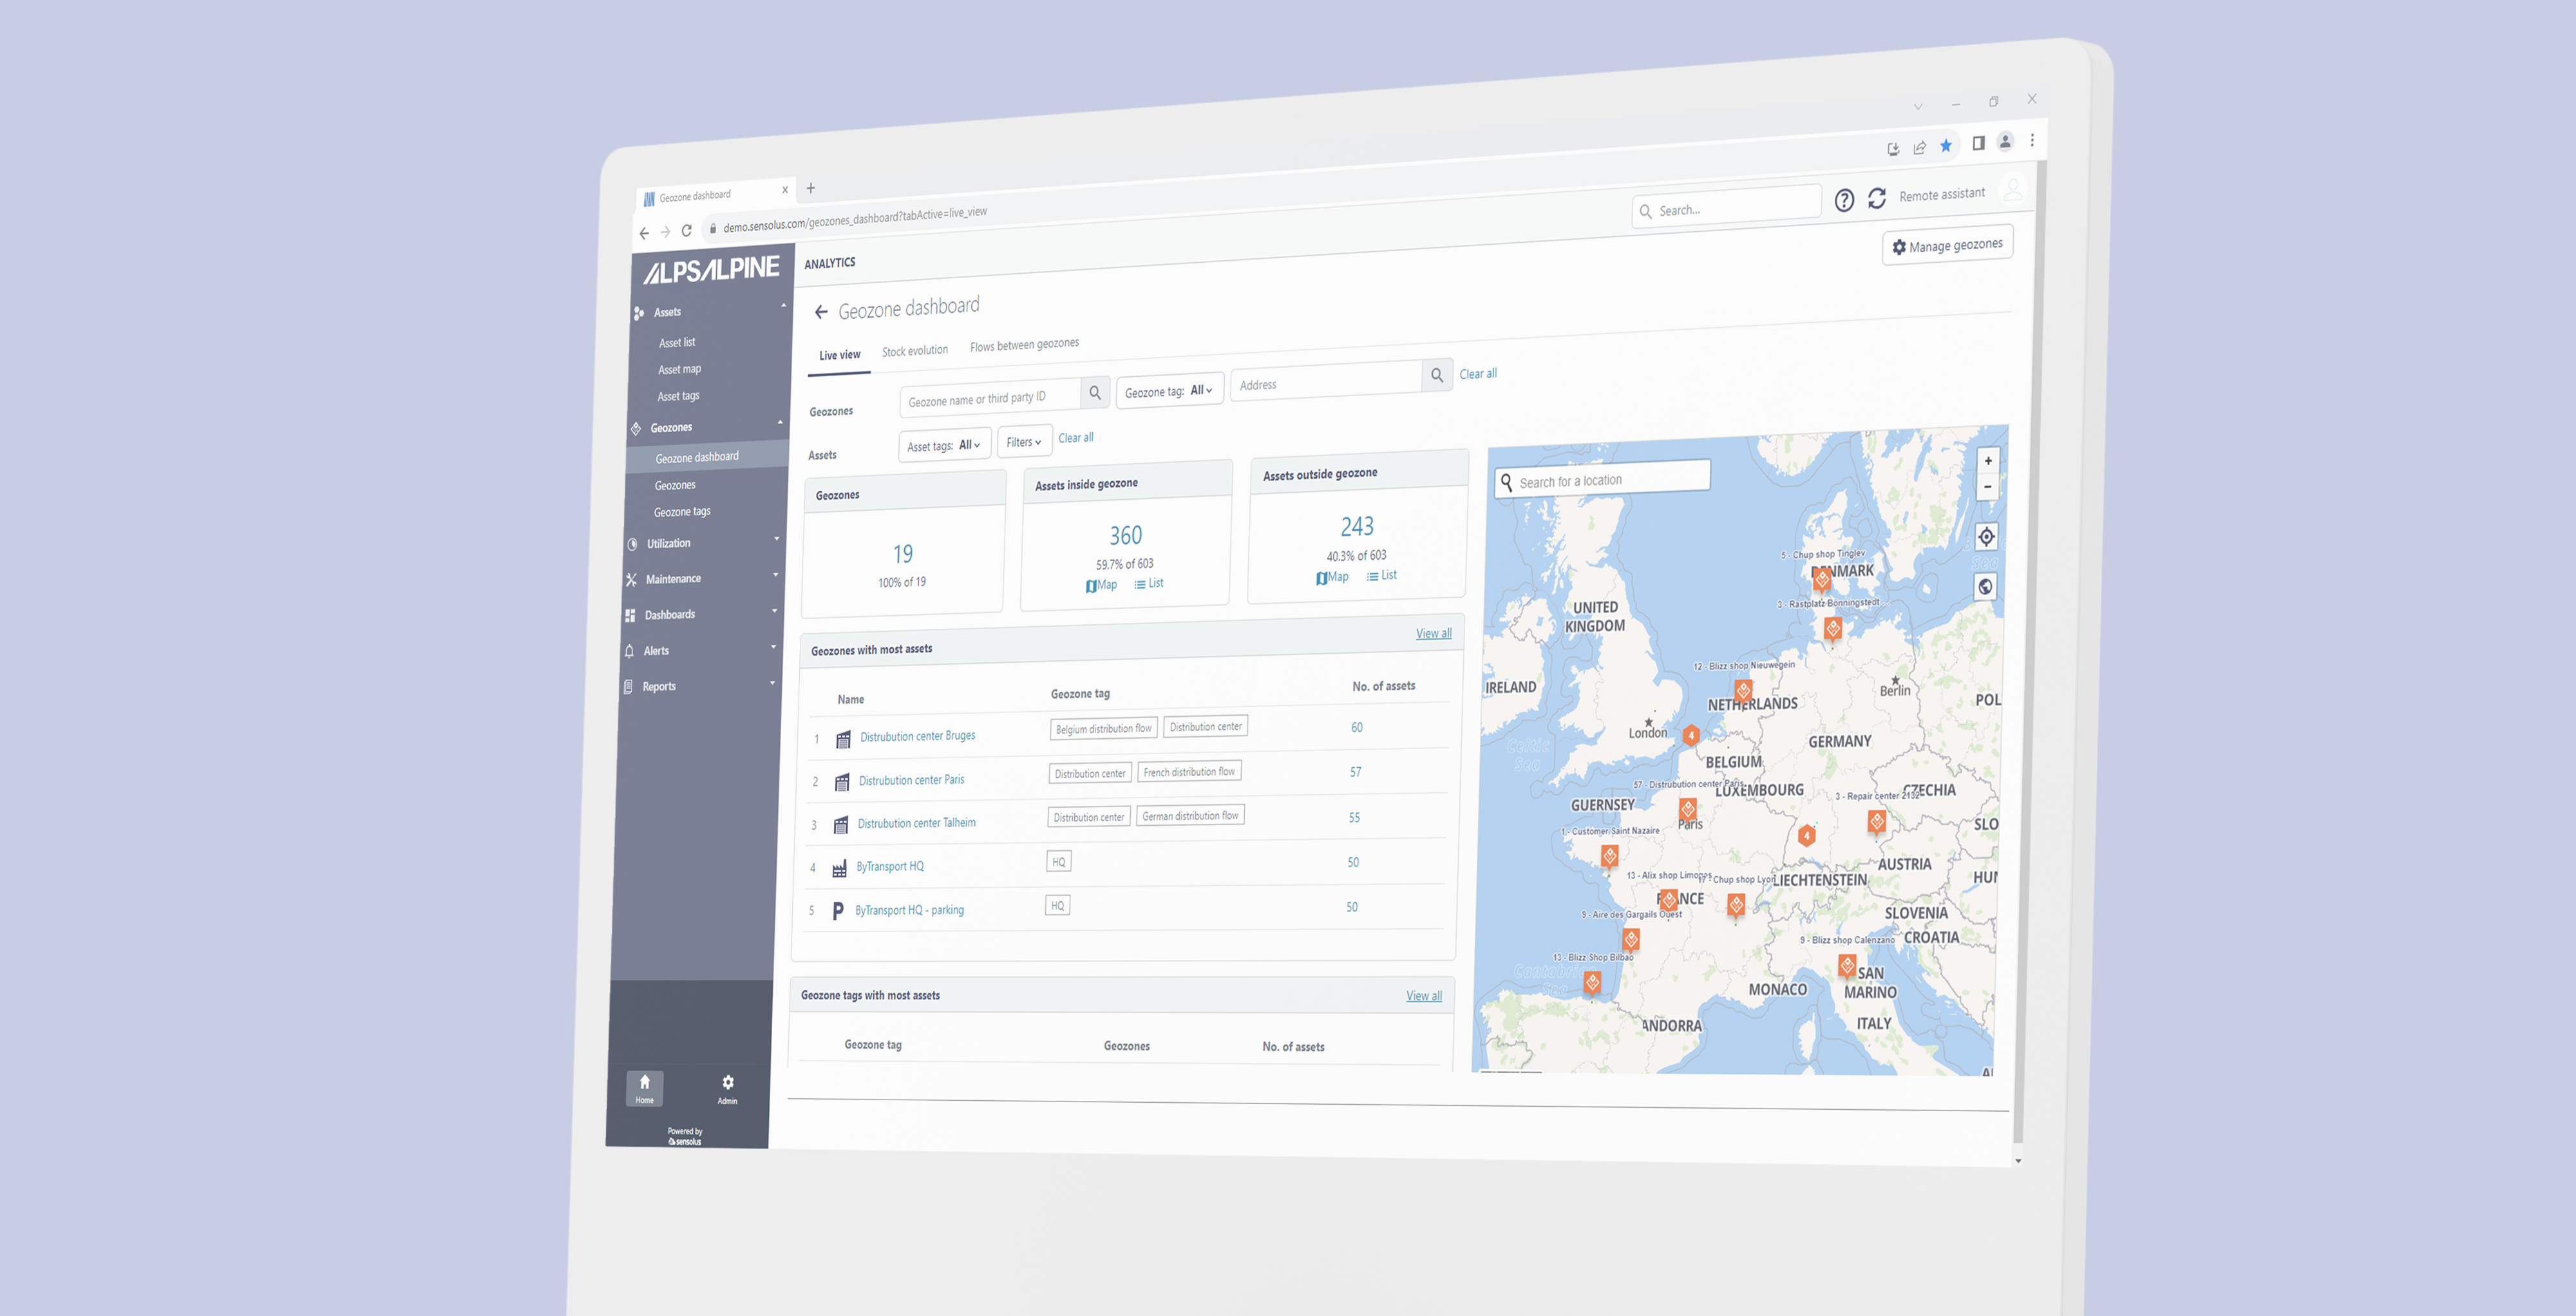
Task: Click the refresh icon beside Remote assistant
Action: point(1877,198)
